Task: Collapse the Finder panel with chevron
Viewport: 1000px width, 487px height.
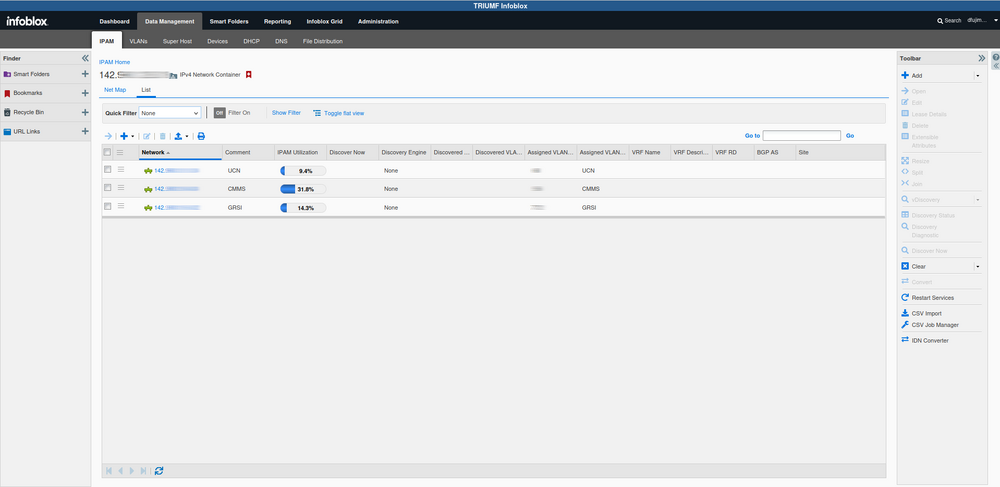Action: click(85, 58)
